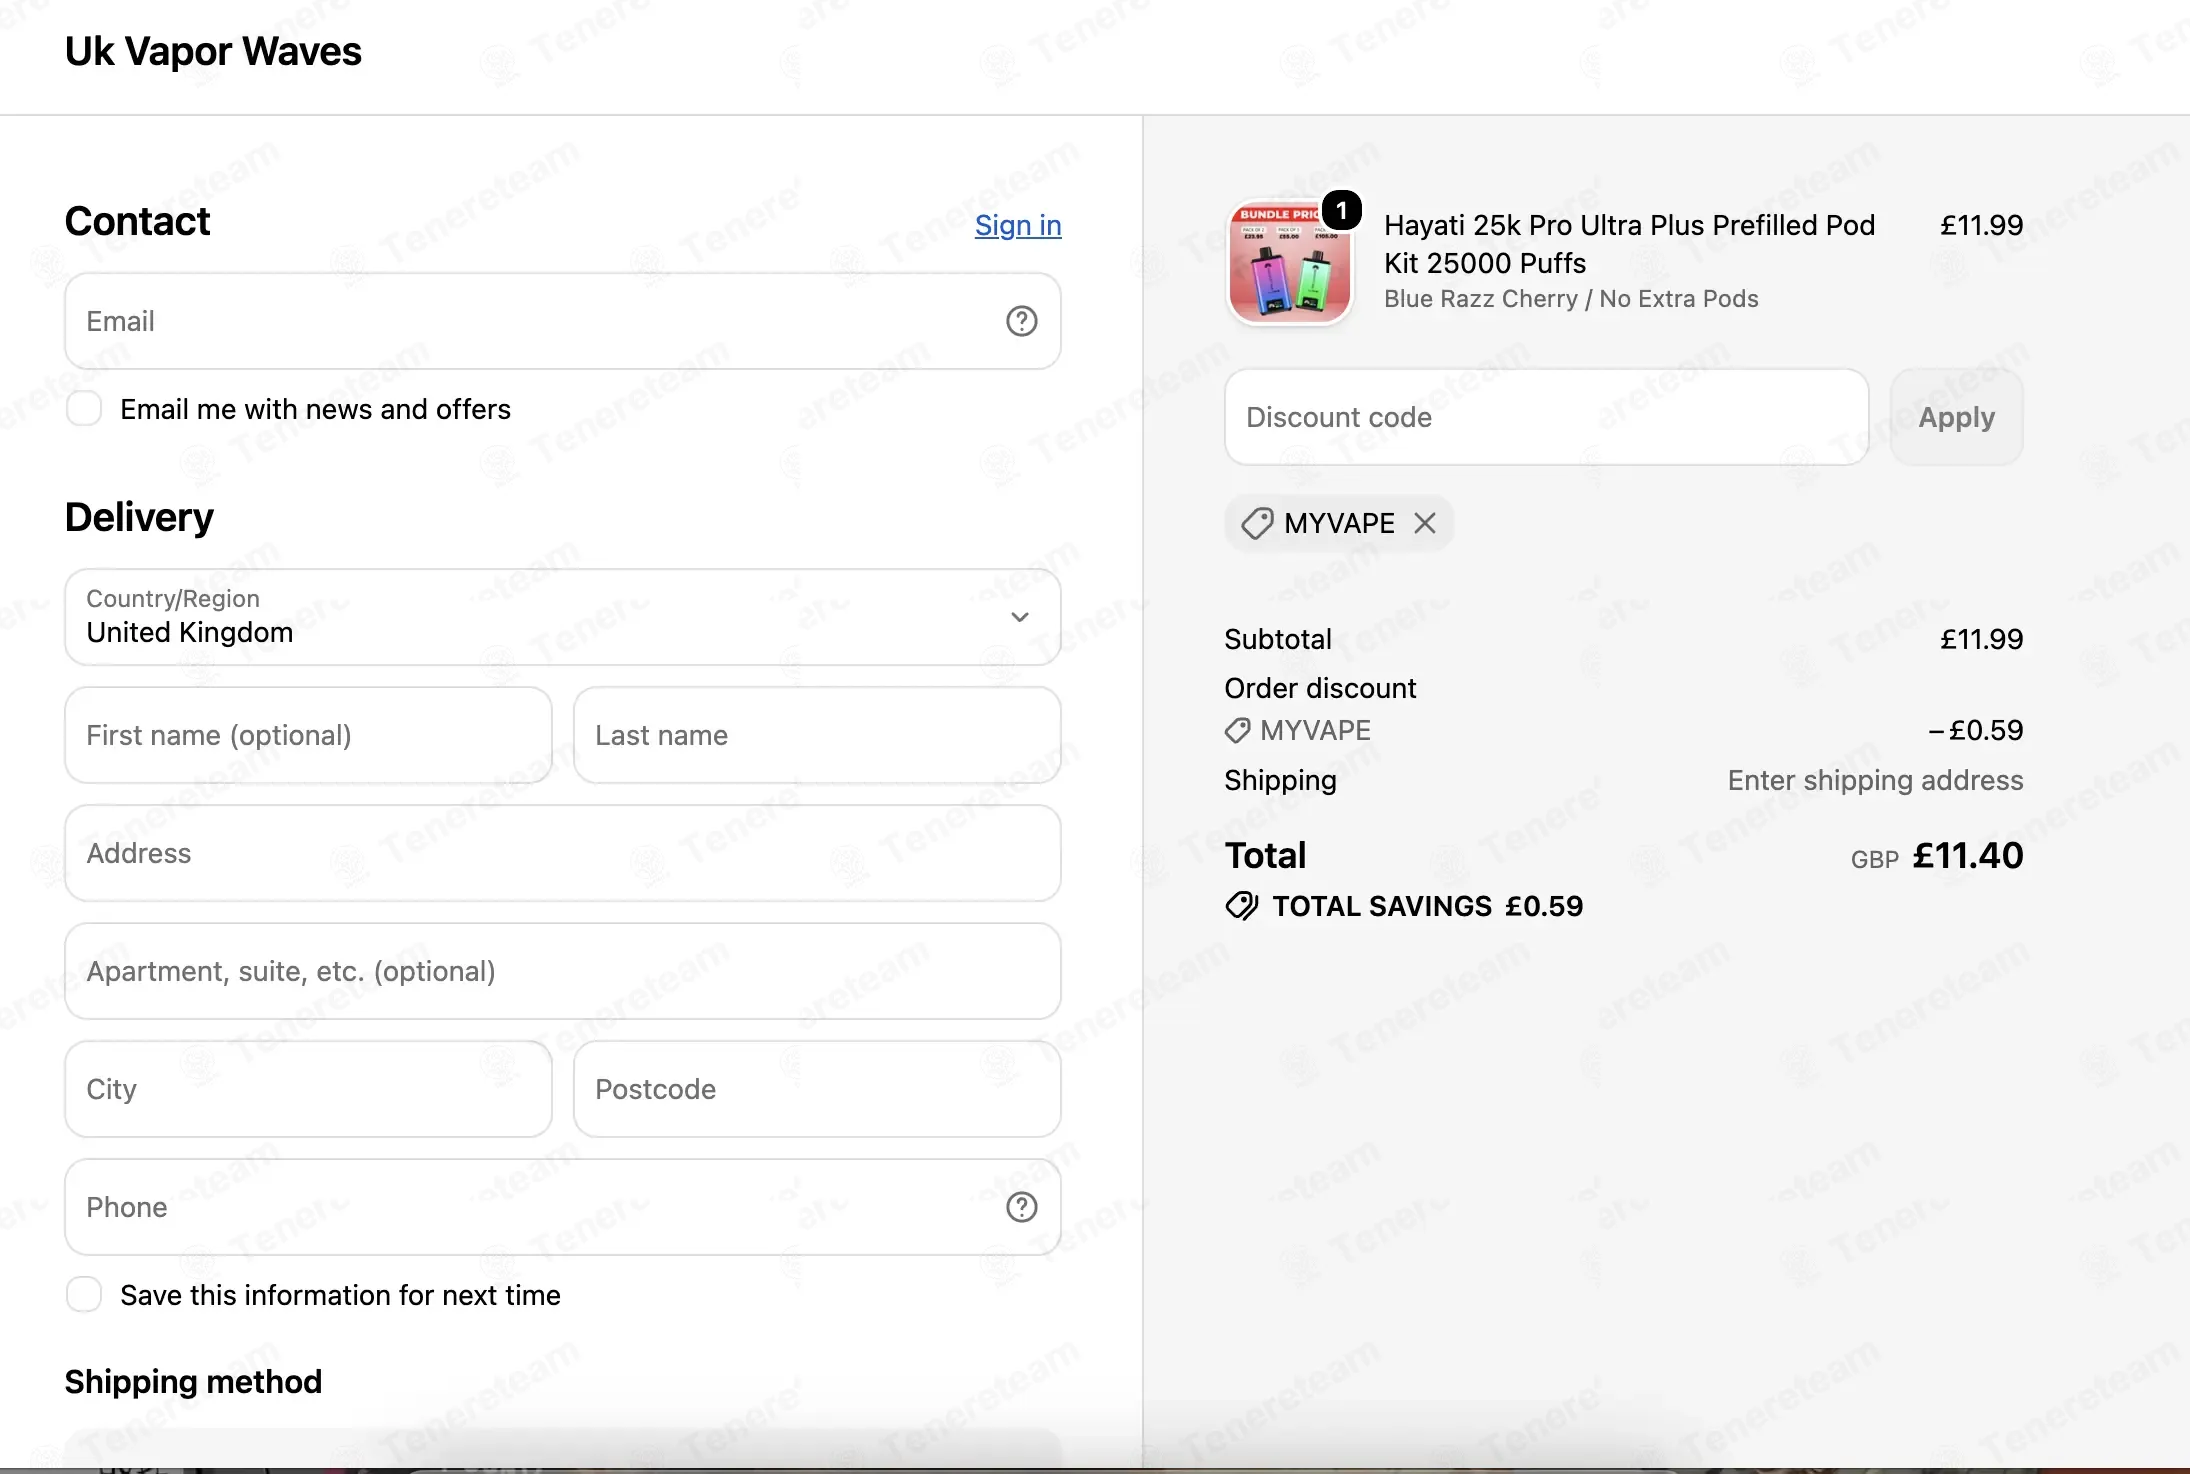
Task: Click the MYVAPE tag icon in chip
Action: pyautogui.click(x=1257, y=523)
